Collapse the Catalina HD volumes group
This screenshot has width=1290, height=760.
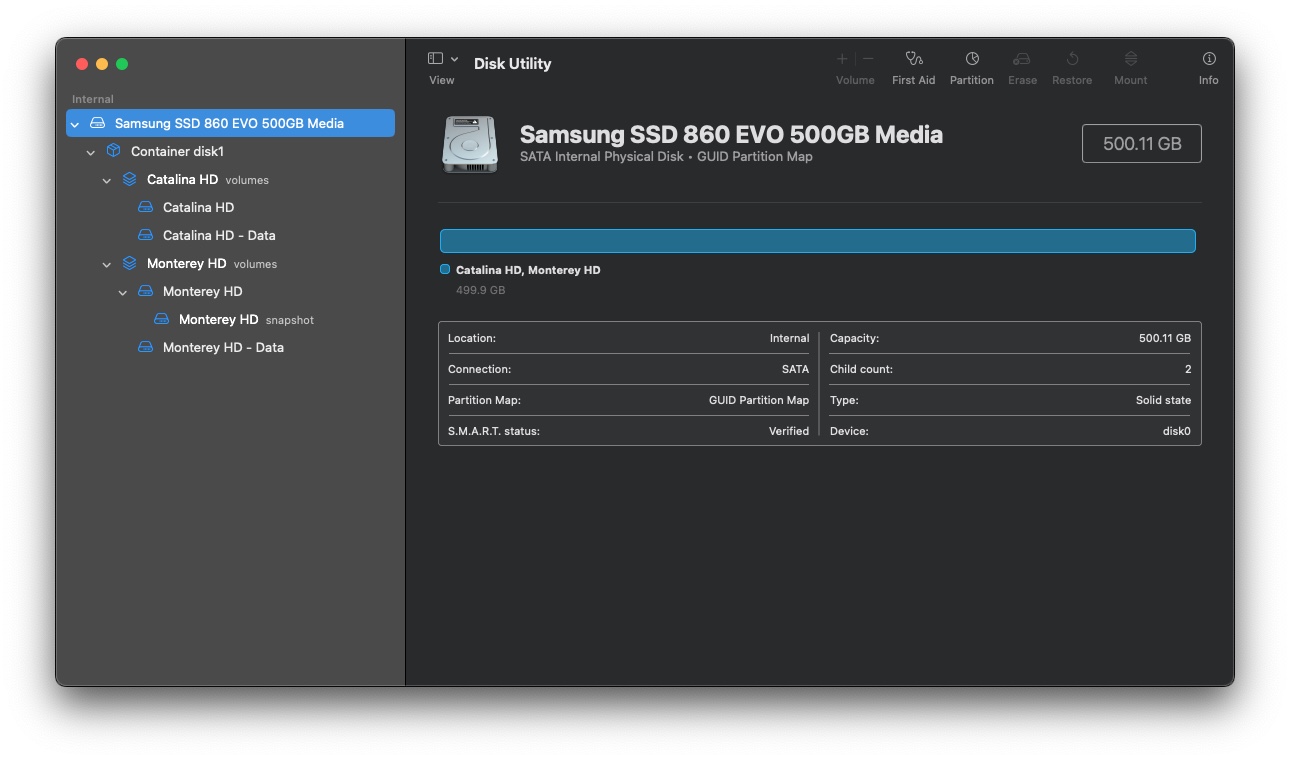(x=107, y=180)
